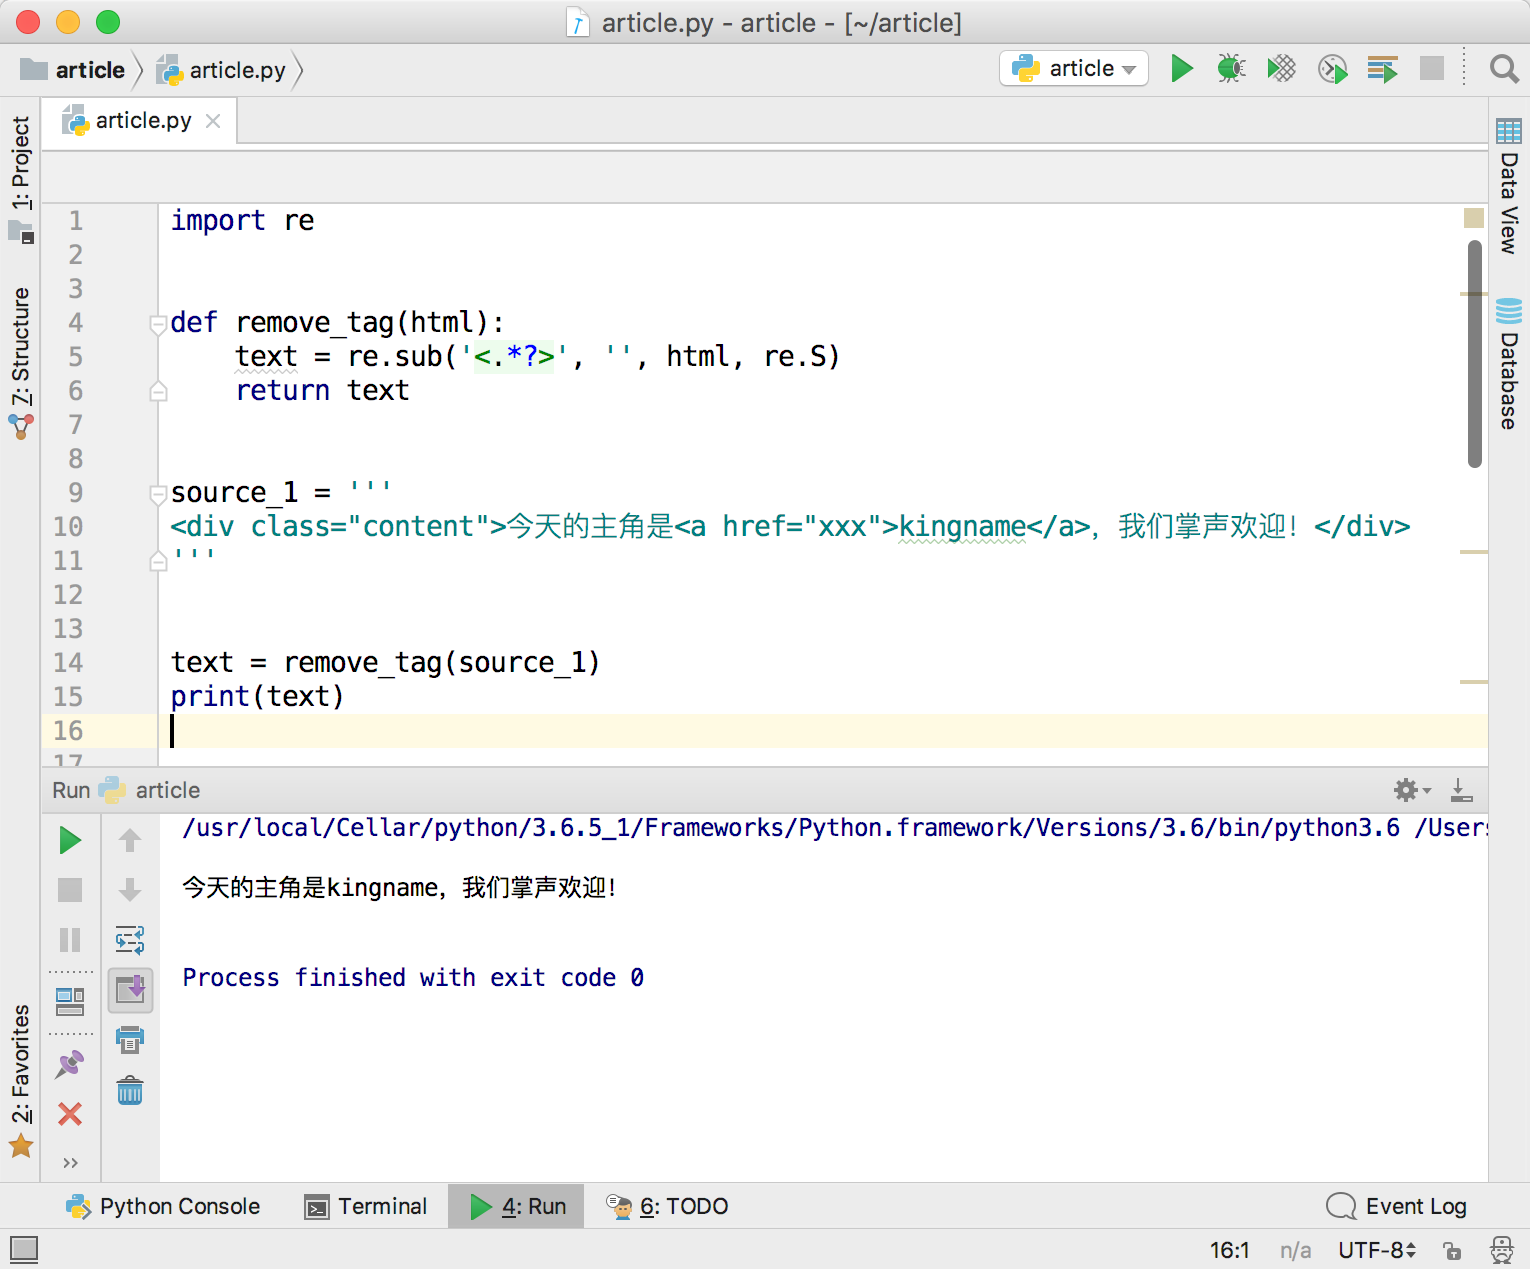Close the Run tab with red X

[x=70, y=1114]
